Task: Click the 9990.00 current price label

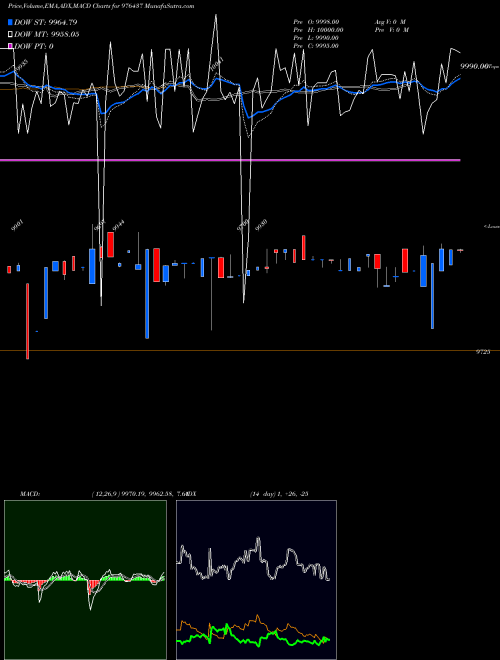Action: [476, 66]
